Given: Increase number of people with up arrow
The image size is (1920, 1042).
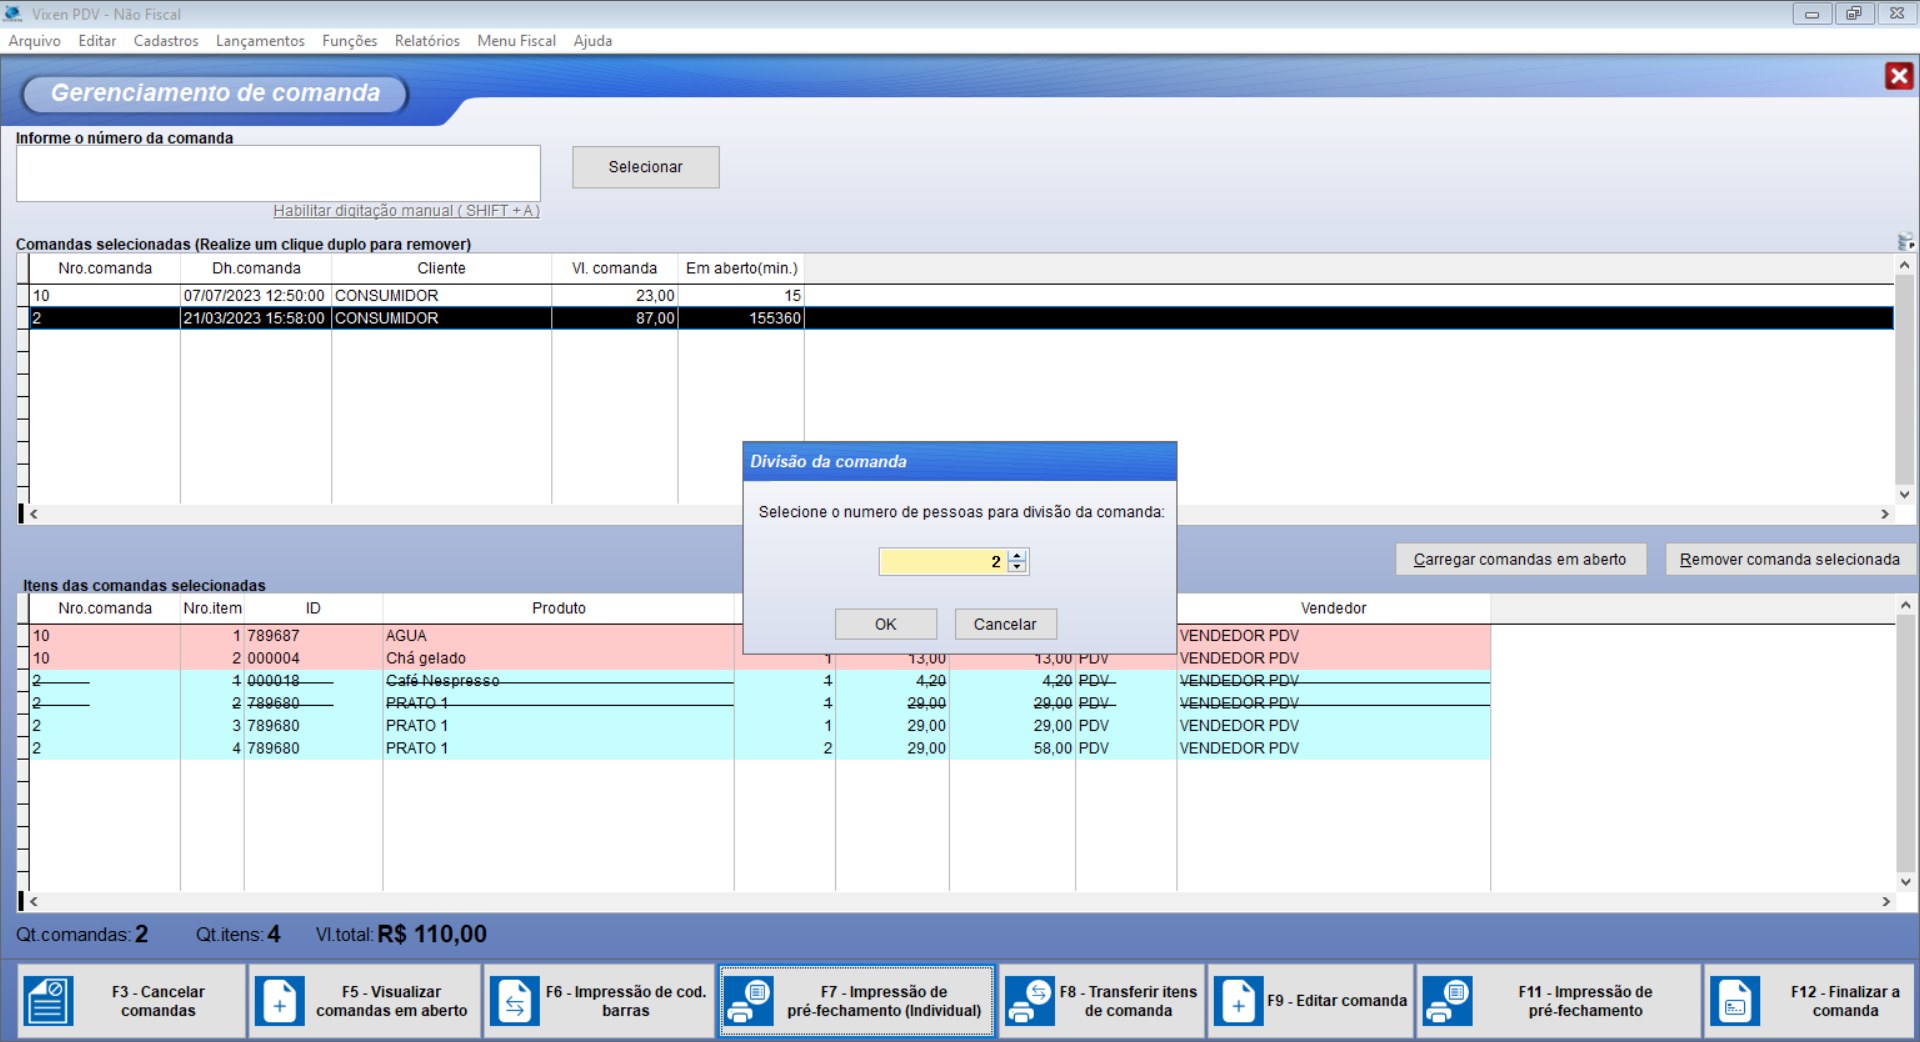Looking at the screenshot, I should point(1017,556).
